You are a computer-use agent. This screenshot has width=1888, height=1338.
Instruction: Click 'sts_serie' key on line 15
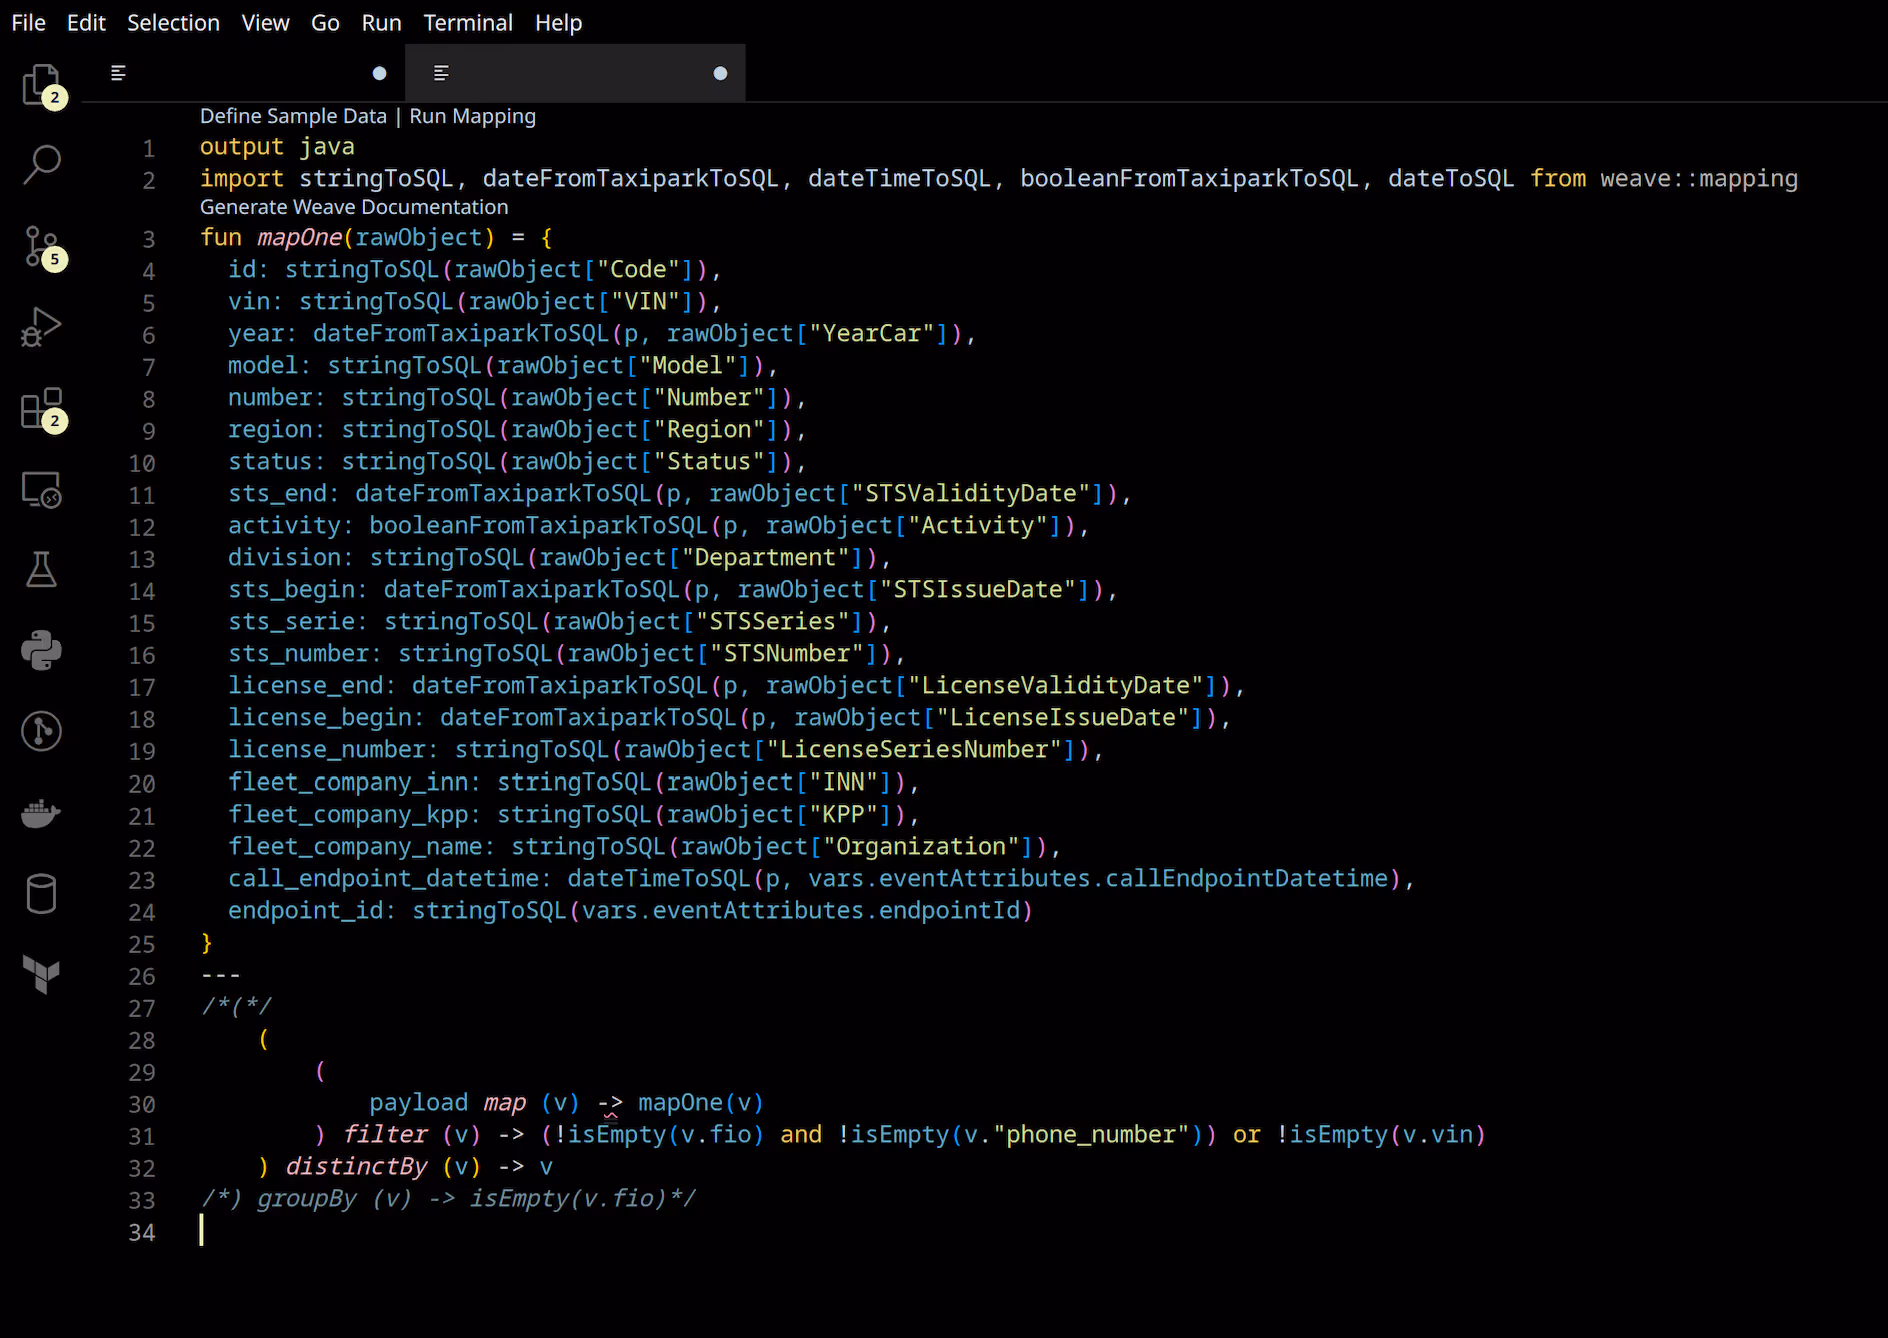click(x=291, y=621)
